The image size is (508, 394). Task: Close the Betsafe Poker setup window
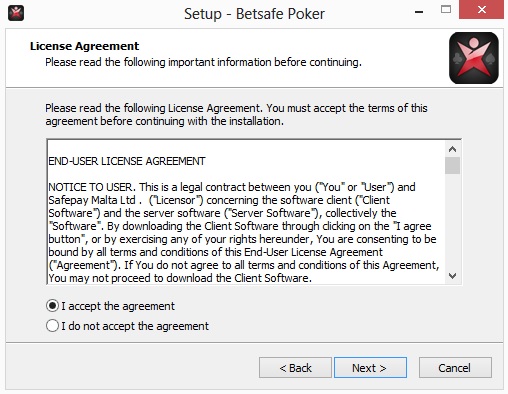[x=481, y=10]
